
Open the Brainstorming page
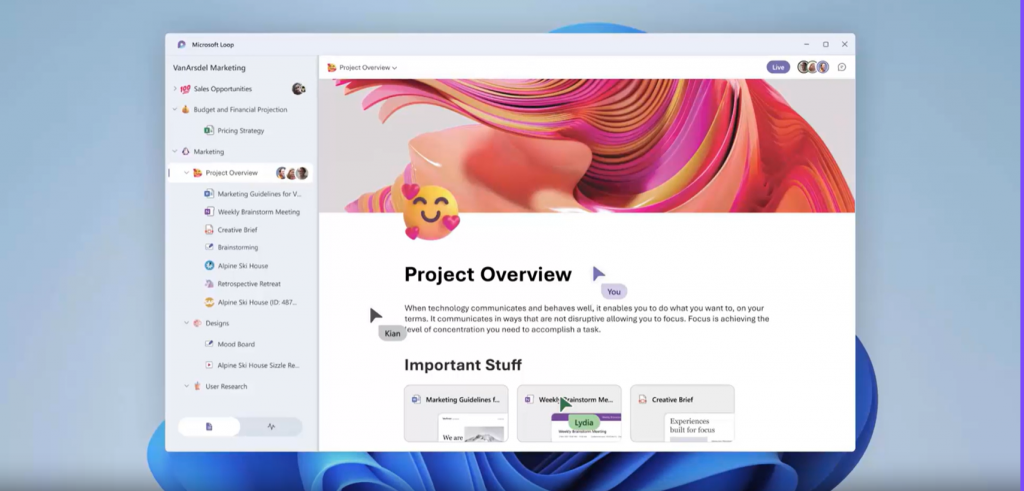click(x=238, y=247)
